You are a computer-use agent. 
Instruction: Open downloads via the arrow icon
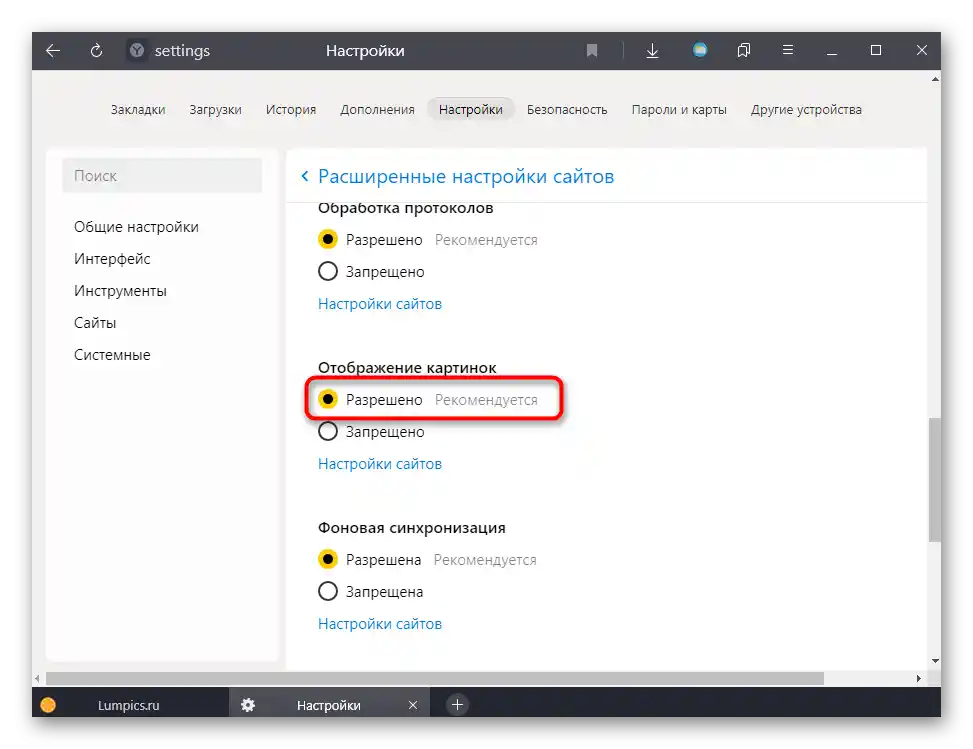click(x=652, y=50)
